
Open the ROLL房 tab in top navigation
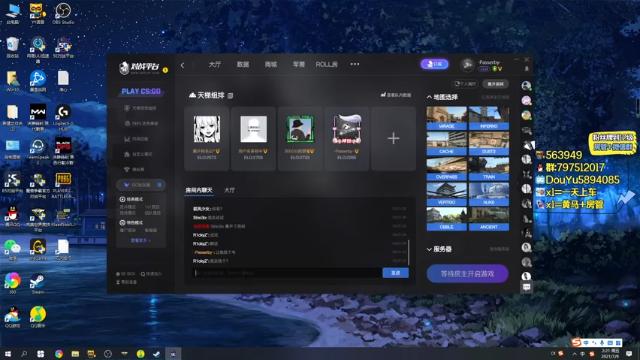[327, 64]
